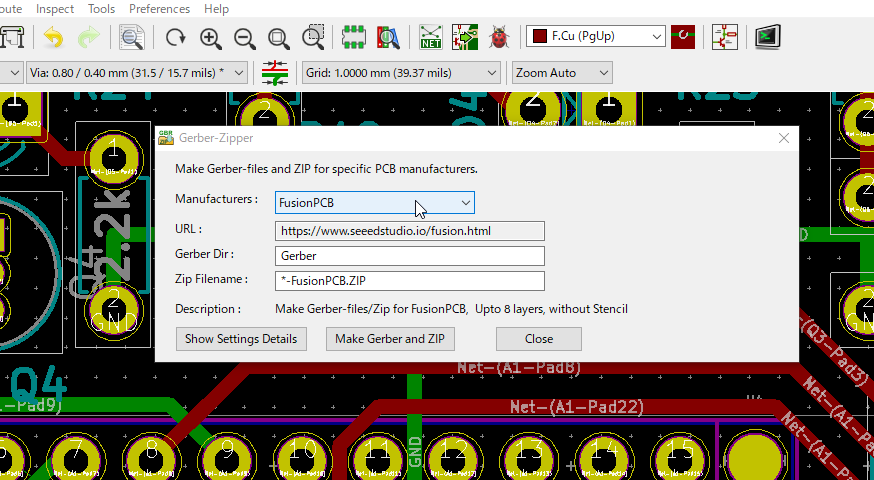Open the footprint editor icon
This screenshot has height=480, width=874.
[353, 37]
